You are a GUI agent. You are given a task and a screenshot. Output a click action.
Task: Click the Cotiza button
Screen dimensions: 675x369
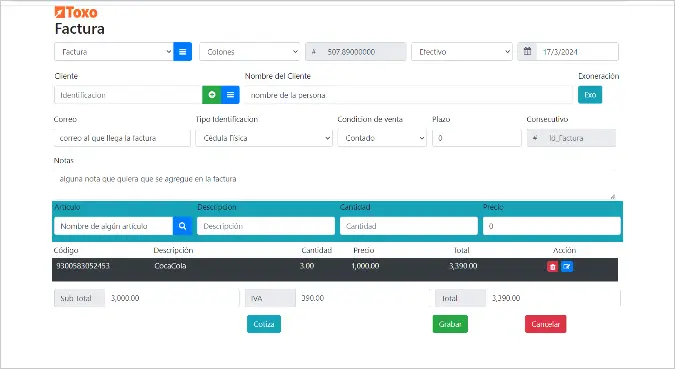pos(264,324)
